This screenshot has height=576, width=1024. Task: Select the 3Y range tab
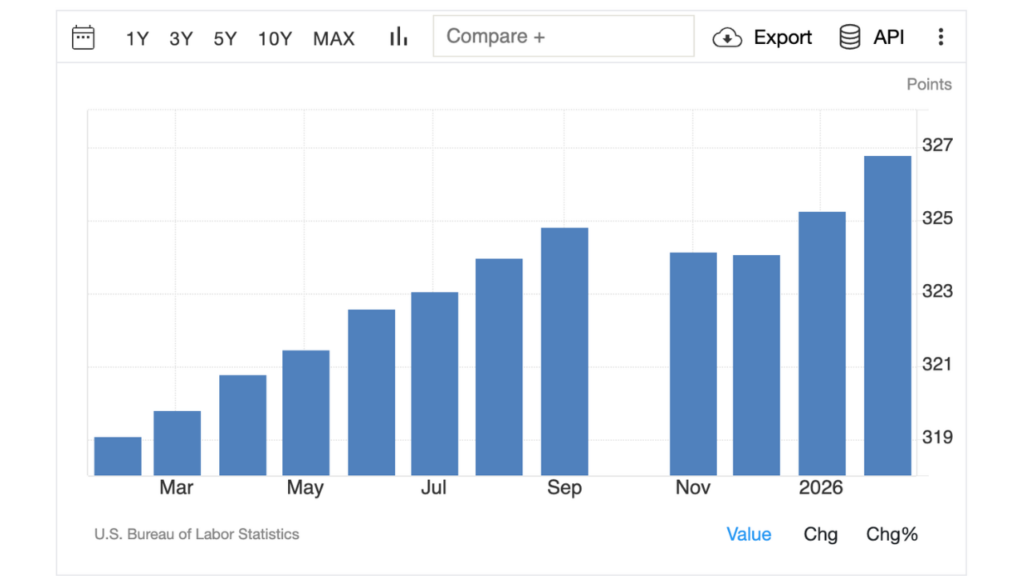click(x=180, y=39)
